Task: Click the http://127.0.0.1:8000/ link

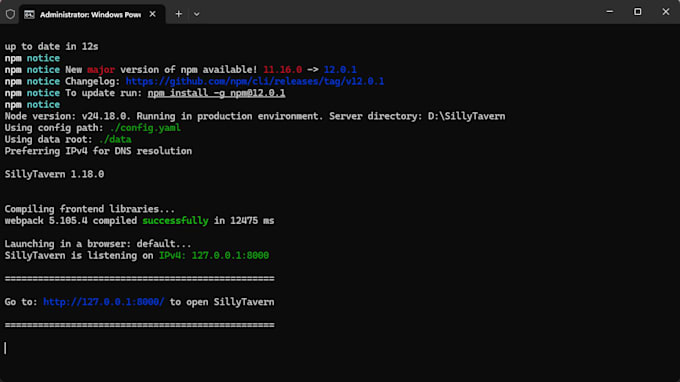Action: pyautogui.click(x=104, y=302)
